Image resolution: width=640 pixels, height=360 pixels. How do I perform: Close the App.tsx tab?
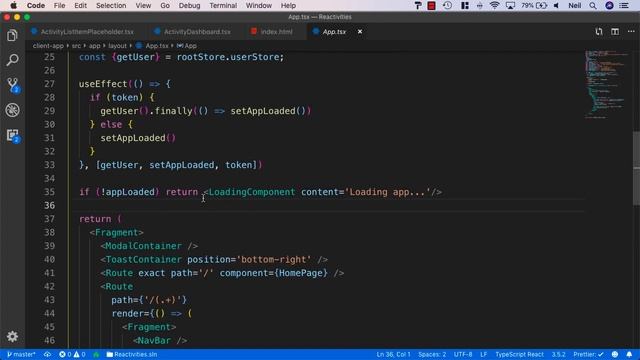360,31
